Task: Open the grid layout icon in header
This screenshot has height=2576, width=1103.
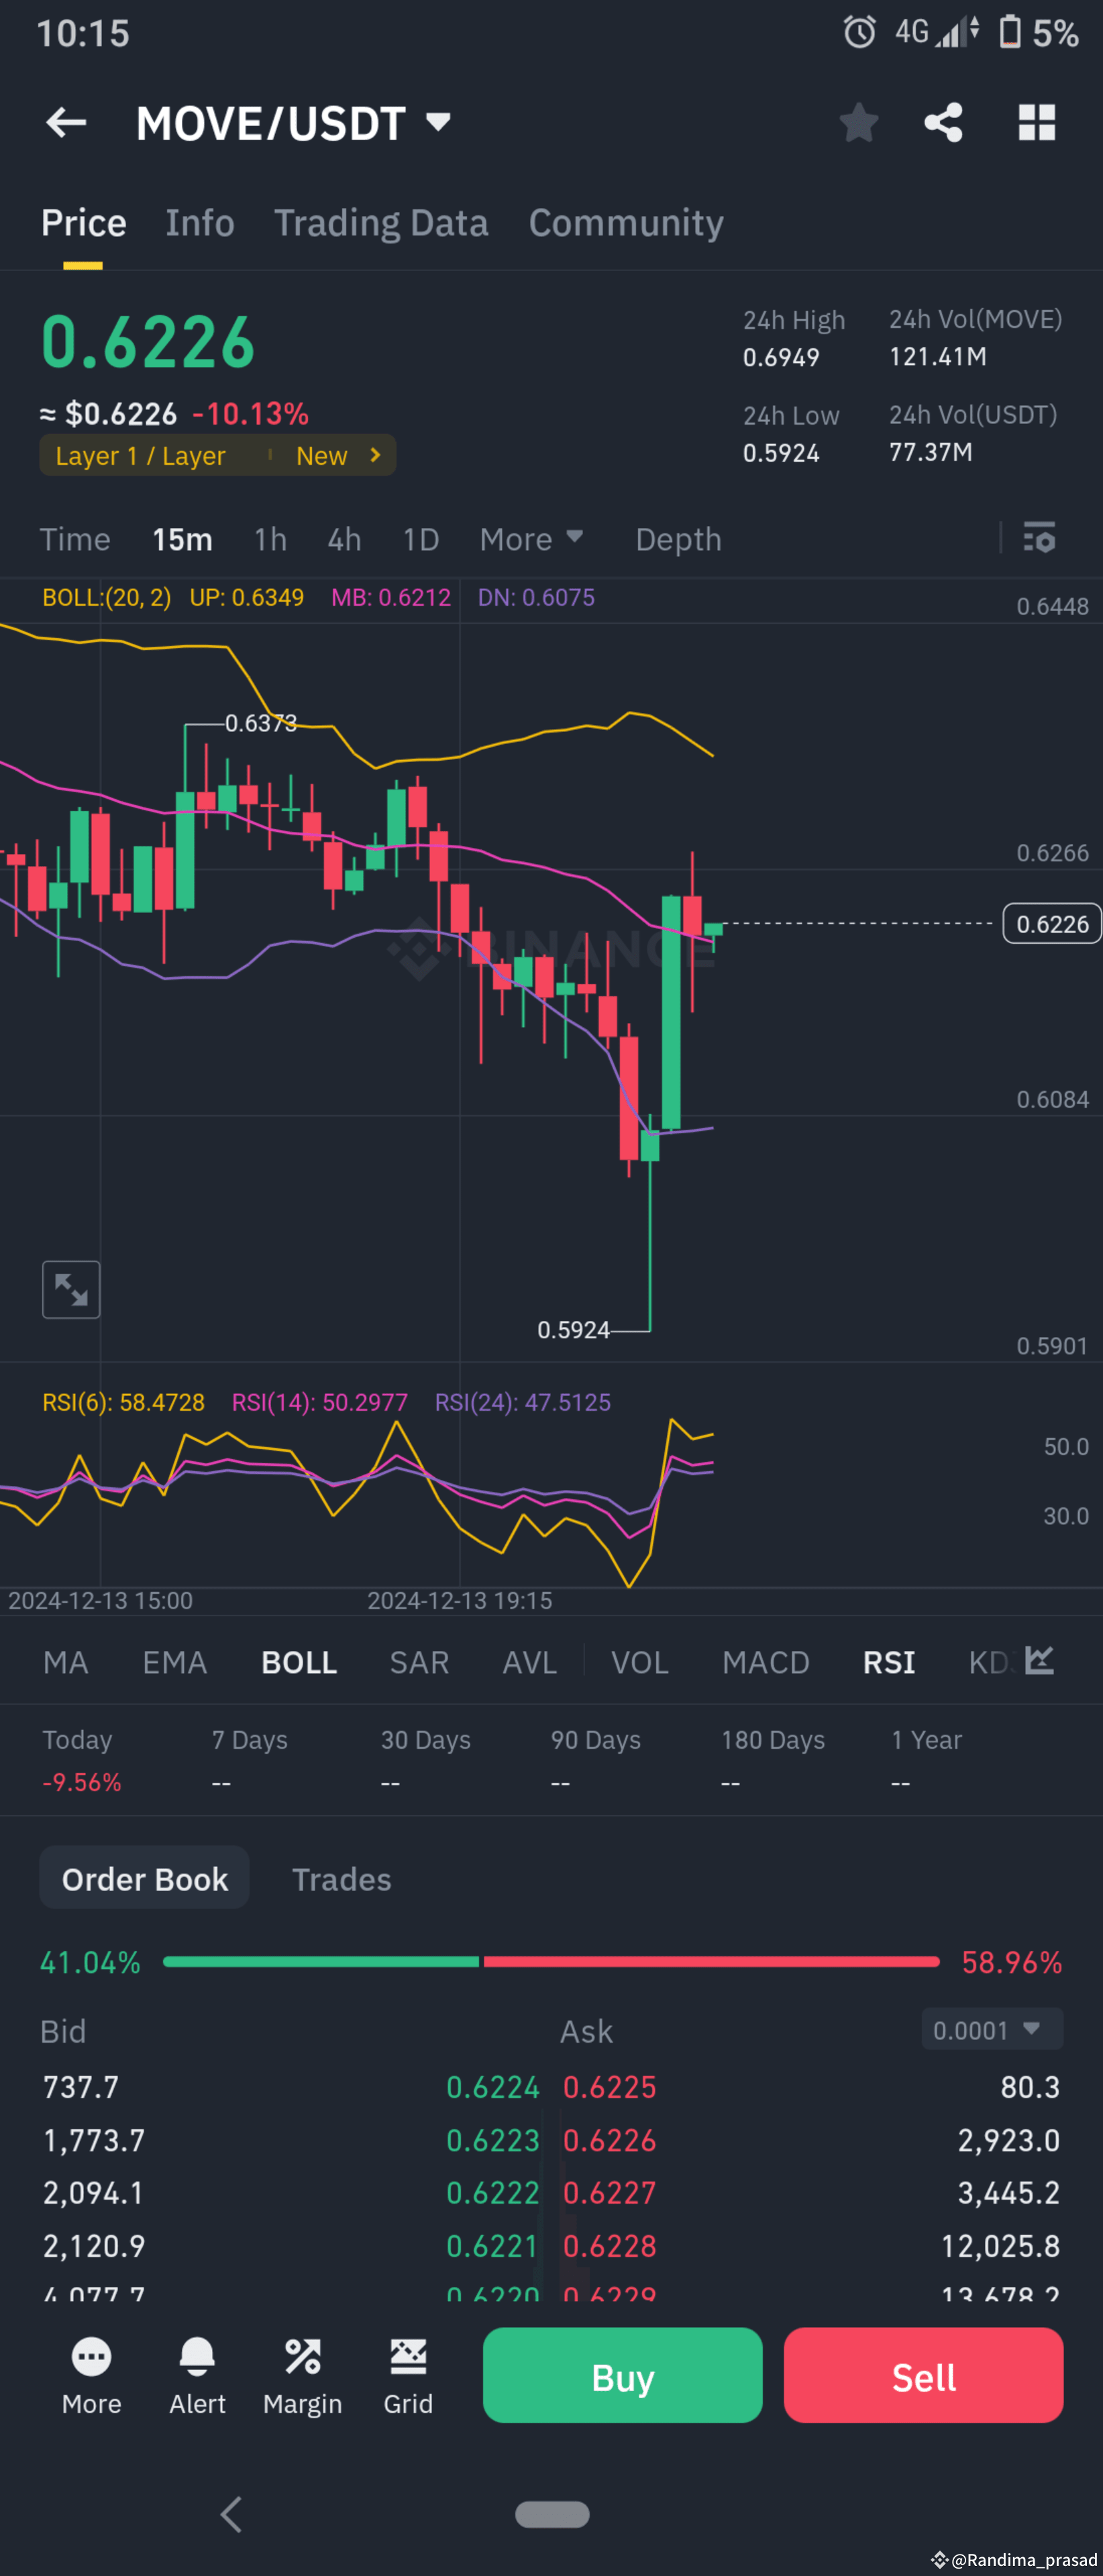Action: pos(1036,123)
